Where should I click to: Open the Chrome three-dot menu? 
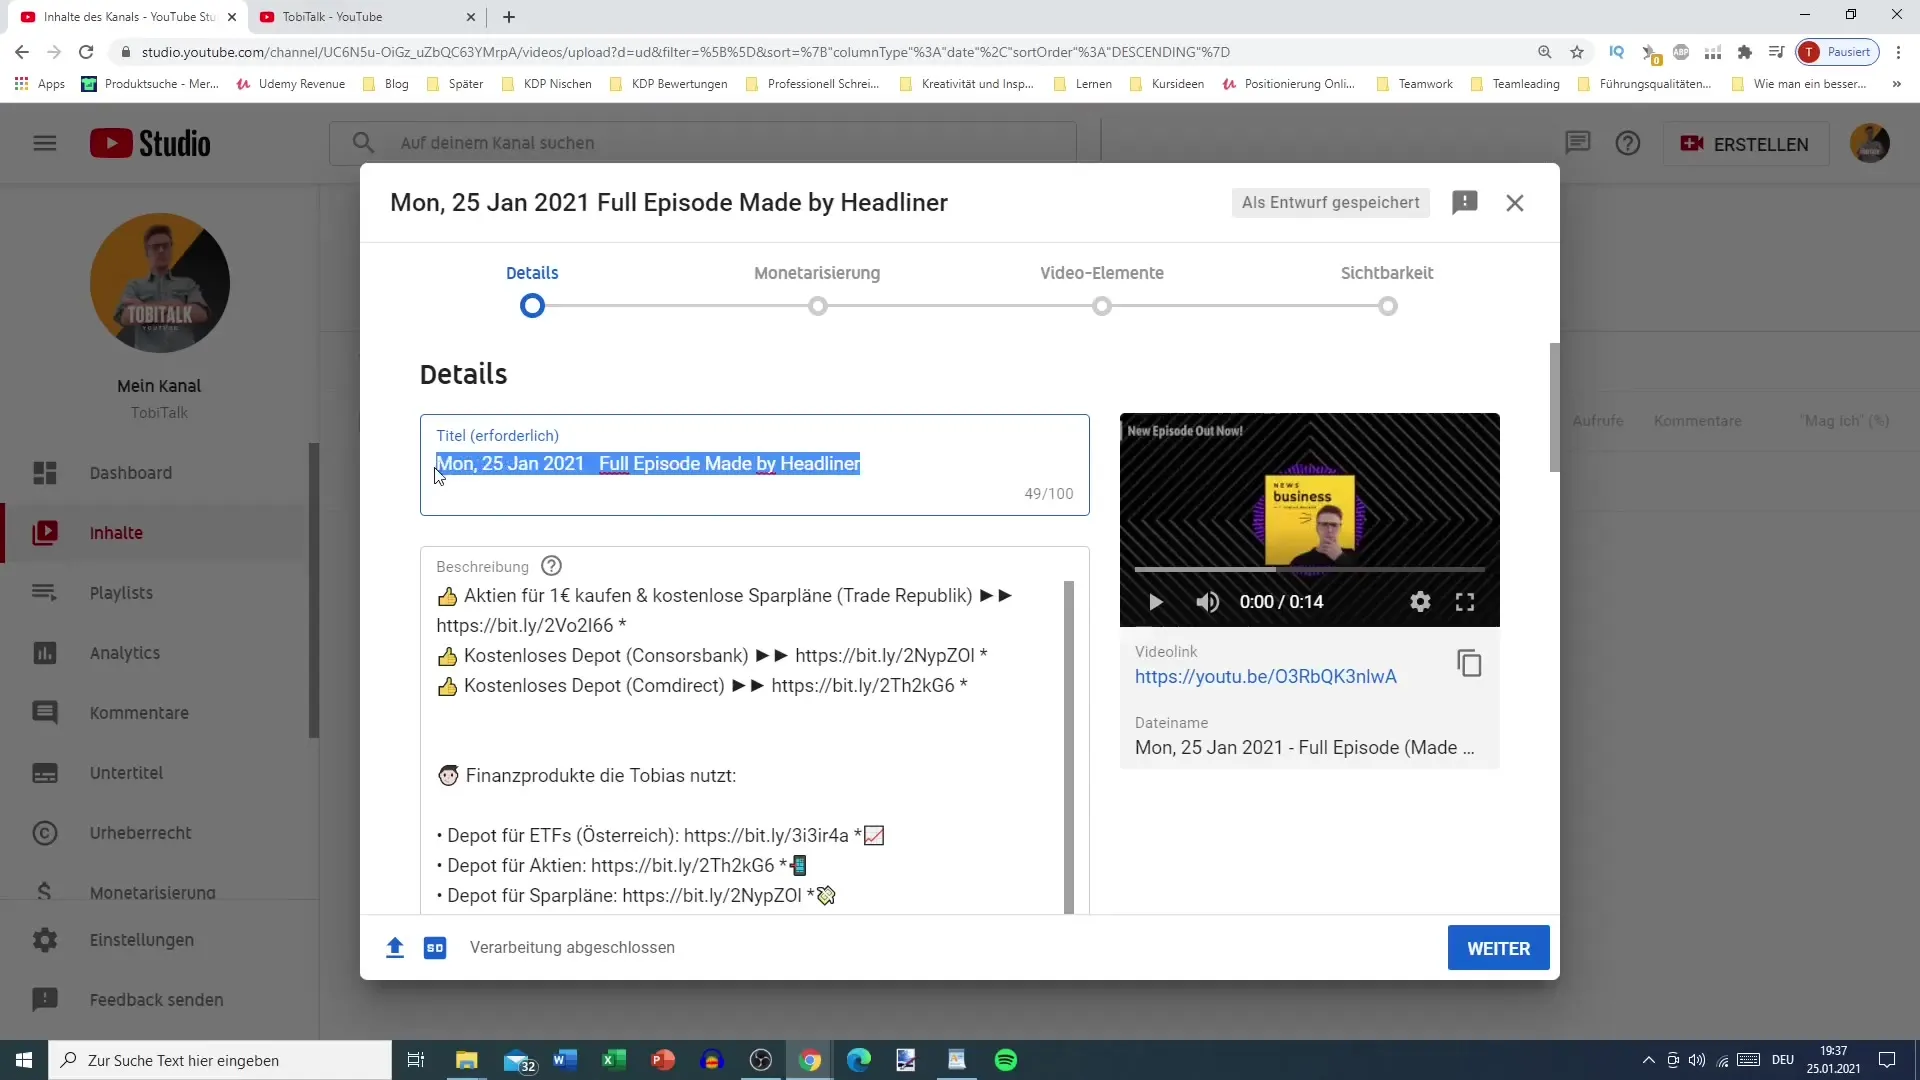click(1899, 52)
